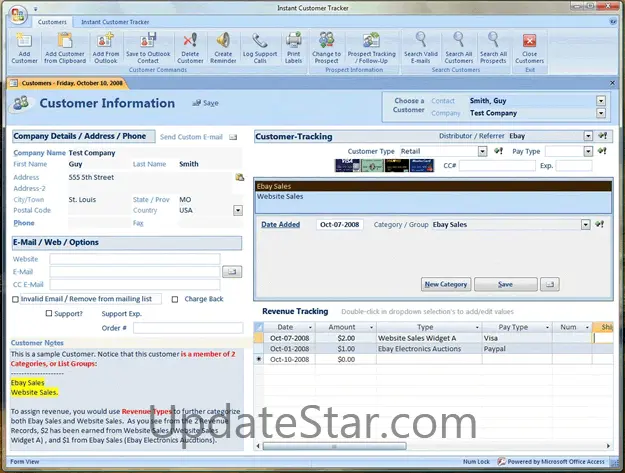Click the edit icon next to Pay Type dropdown
Viewport: 625px width, 473px height.
click(x=602, y=151)
